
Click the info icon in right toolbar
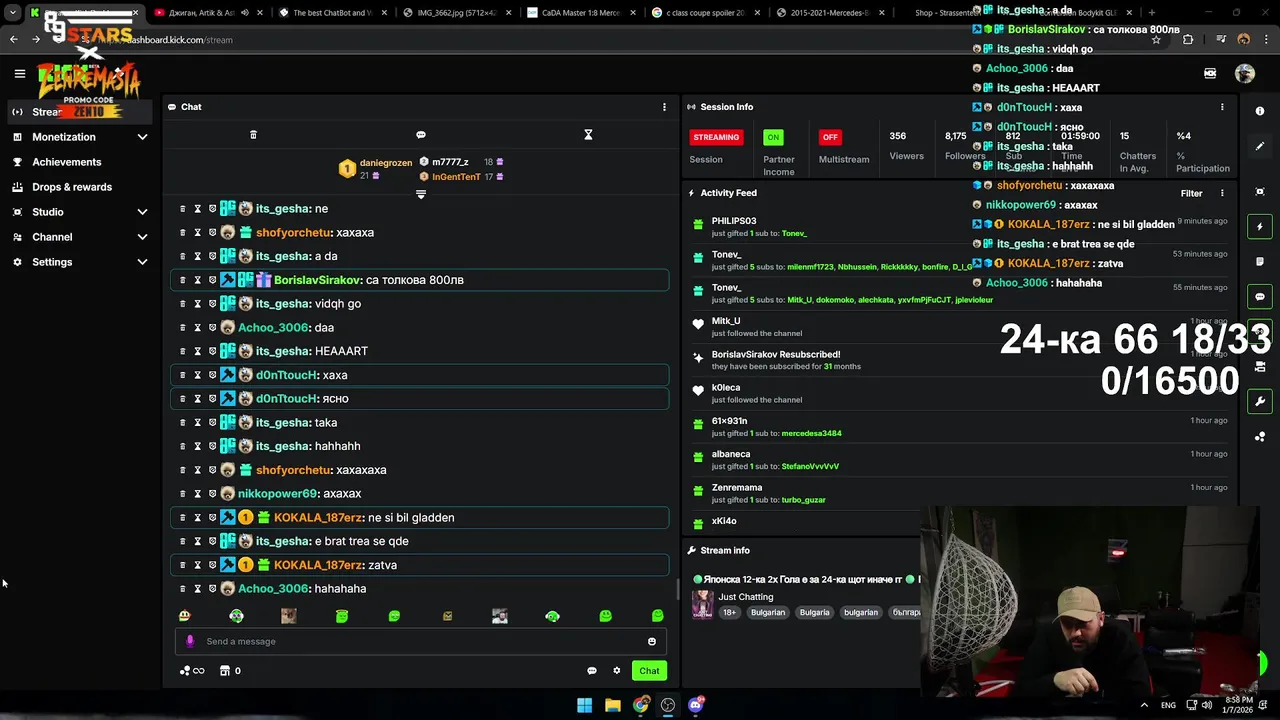point(1260,111)
